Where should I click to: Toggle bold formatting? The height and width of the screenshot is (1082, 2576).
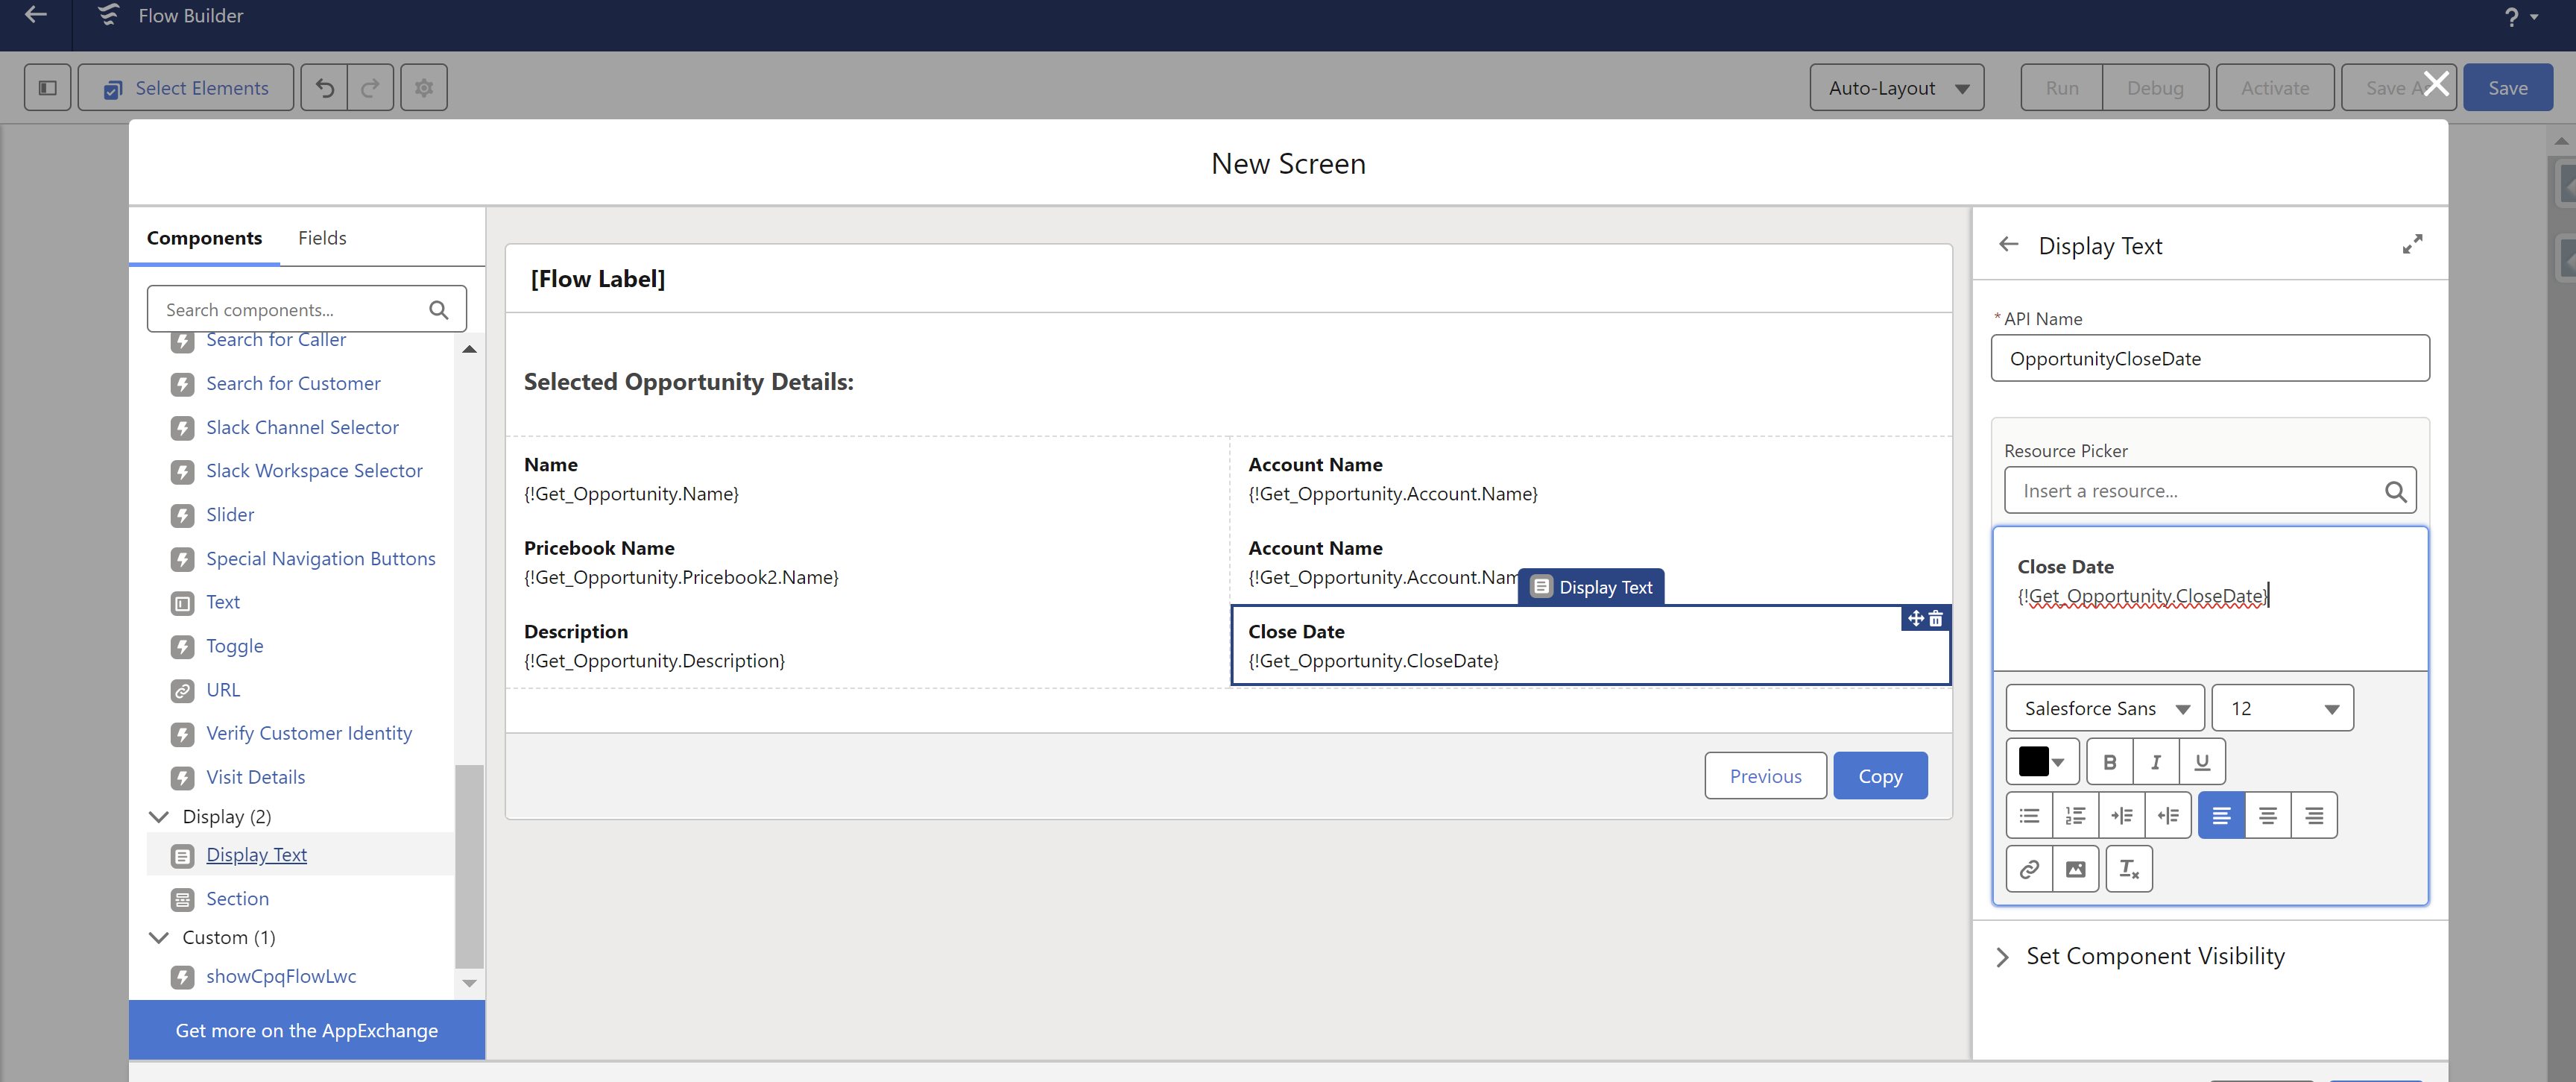pos(2109,762)
